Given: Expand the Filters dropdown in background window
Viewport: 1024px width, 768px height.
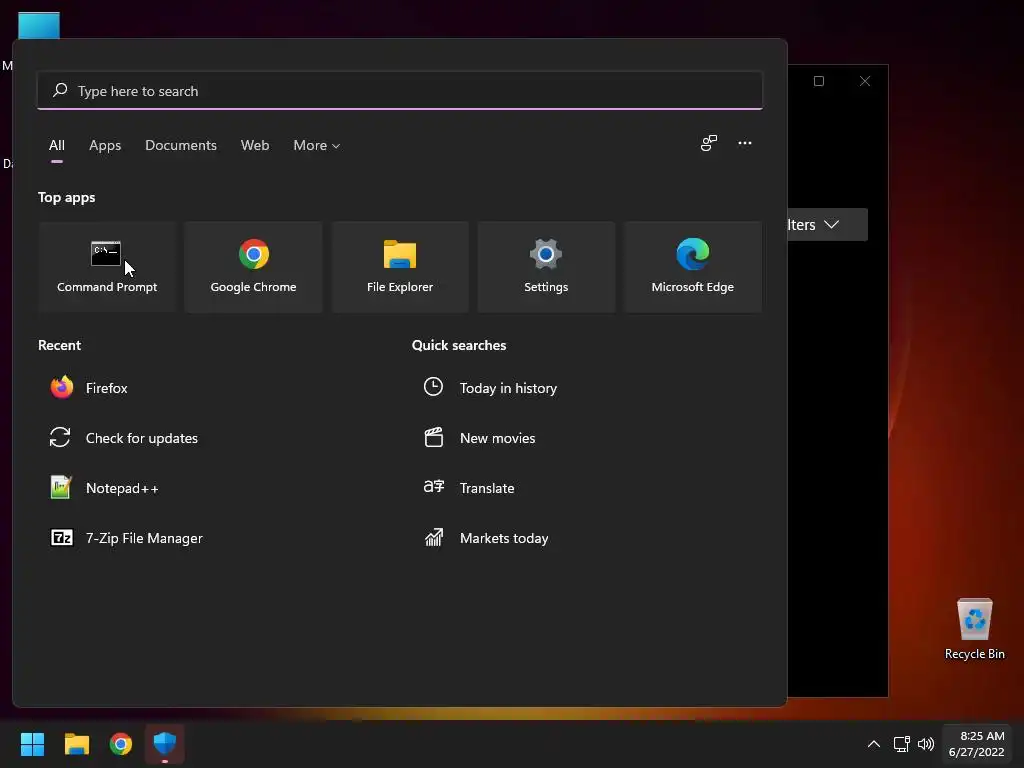Looking at the screenshot, I should tap(827, 225).
